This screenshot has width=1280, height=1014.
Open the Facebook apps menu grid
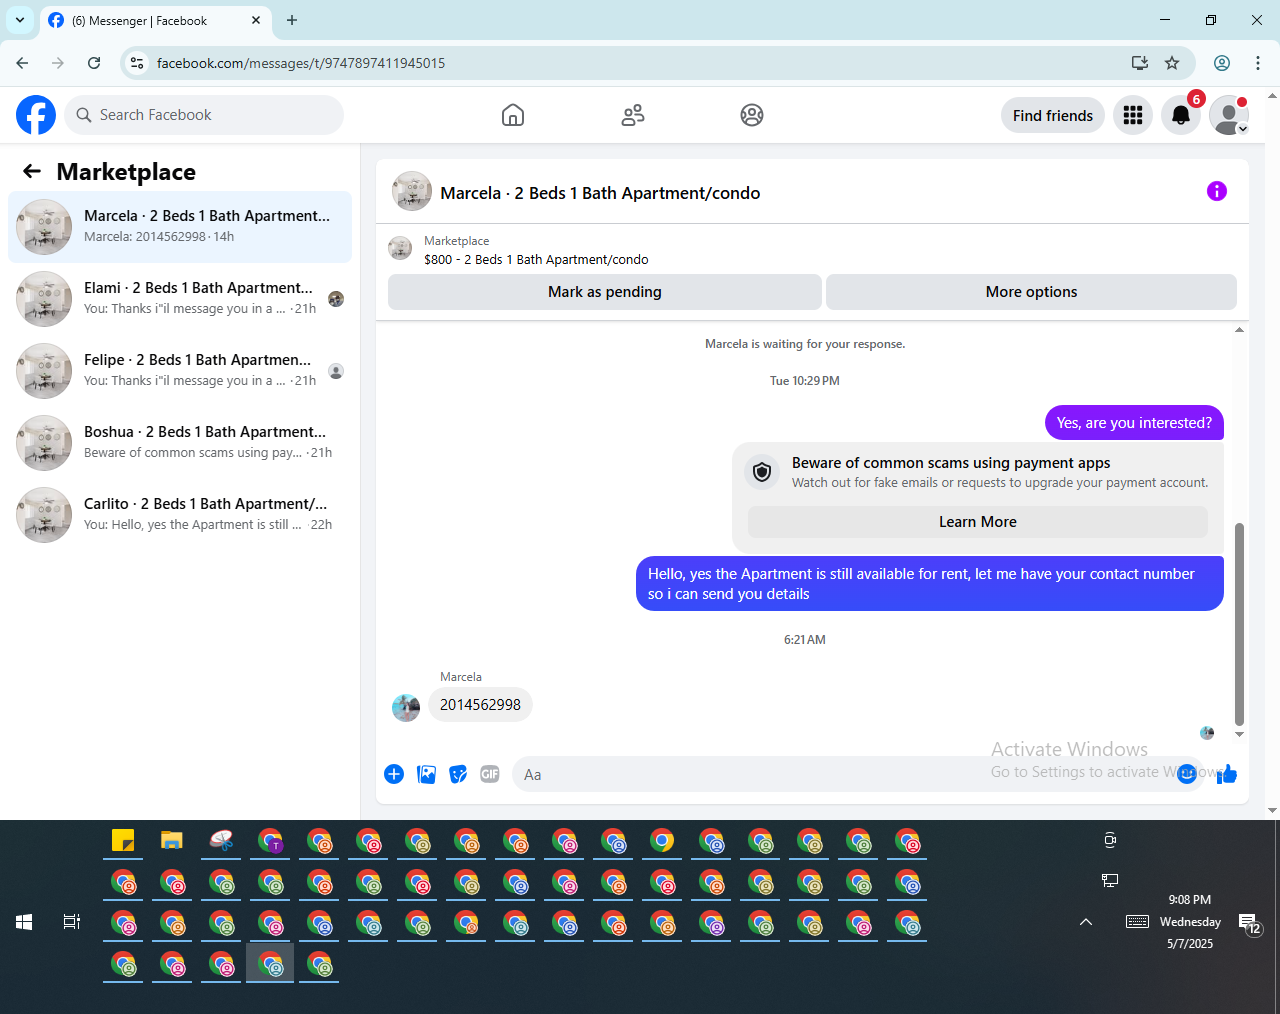(1133, 115)
